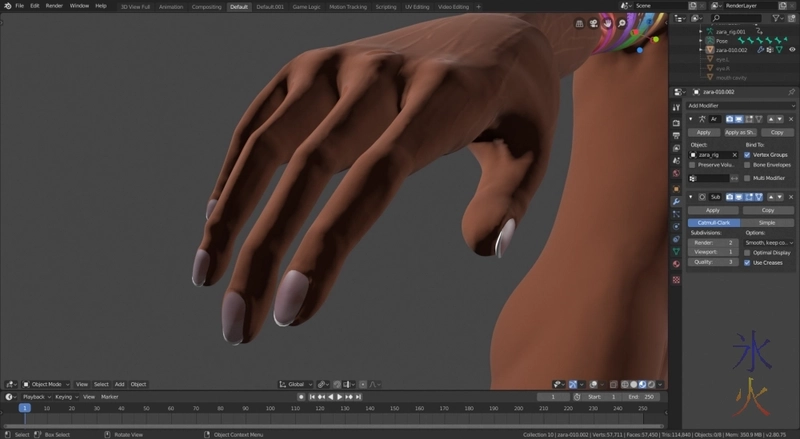Click the play animation button
This screenshot has height=439, width=800.
340,397
